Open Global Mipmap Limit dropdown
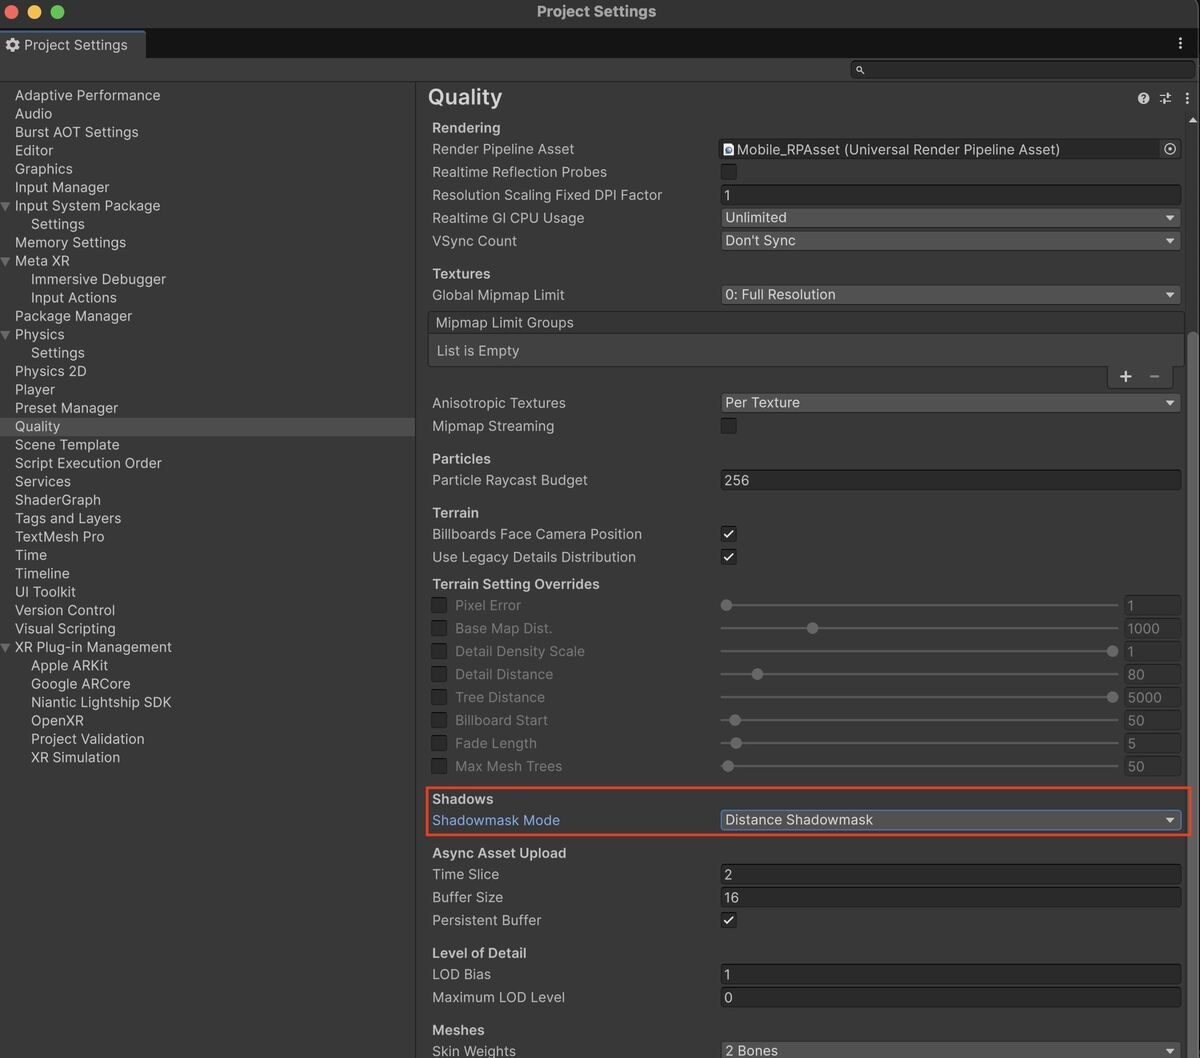Viewport: 1200px width, 1058px height. pos(950,295)
